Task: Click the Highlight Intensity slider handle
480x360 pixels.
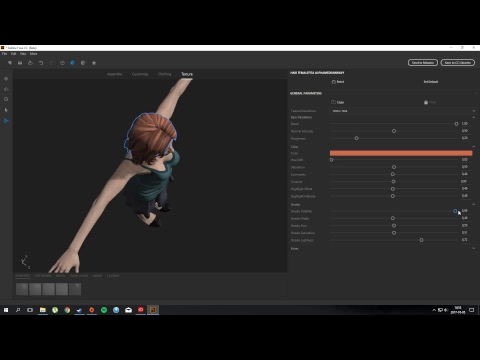Action: pos(393,196)
